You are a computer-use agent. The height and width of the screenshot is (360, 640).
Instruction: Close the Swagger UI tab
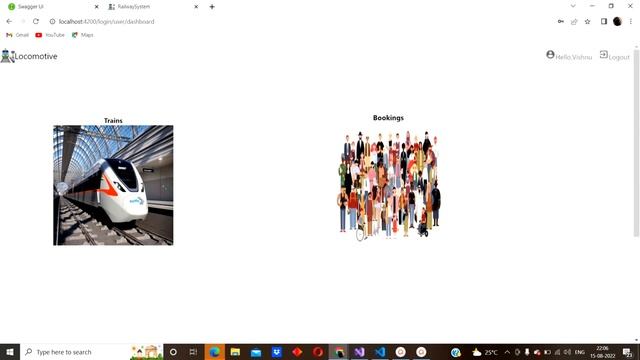(x=96, y=7)
